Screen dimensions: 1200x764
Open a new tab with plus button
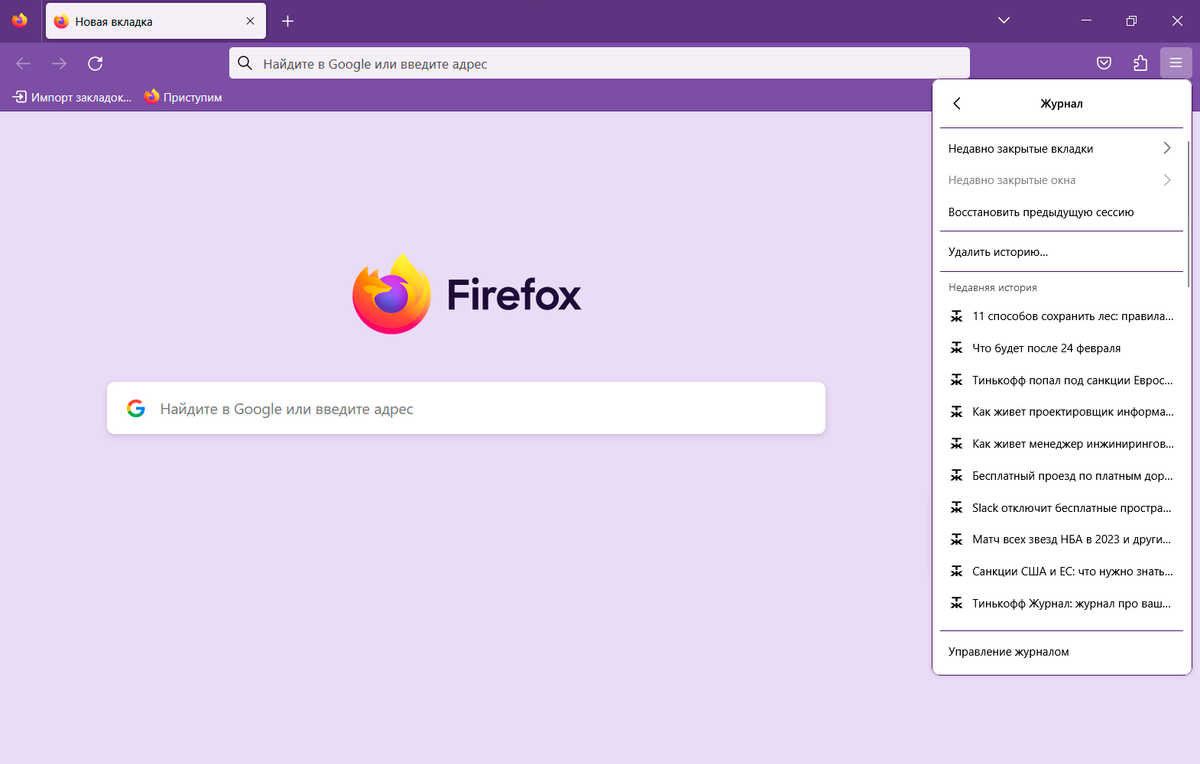(x=288, y=21)
